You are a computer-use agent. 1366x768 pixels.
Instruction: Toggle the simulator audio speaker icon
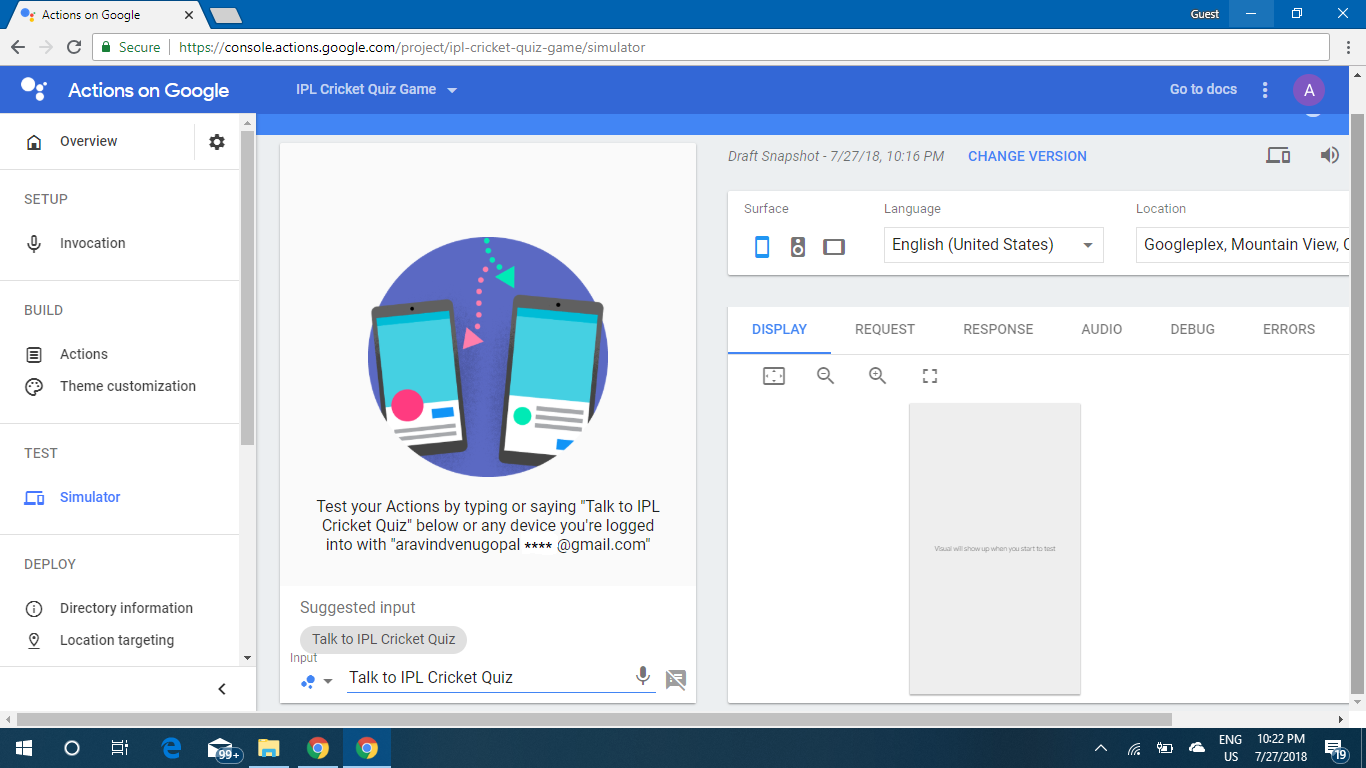click(x=1329, y=155)
